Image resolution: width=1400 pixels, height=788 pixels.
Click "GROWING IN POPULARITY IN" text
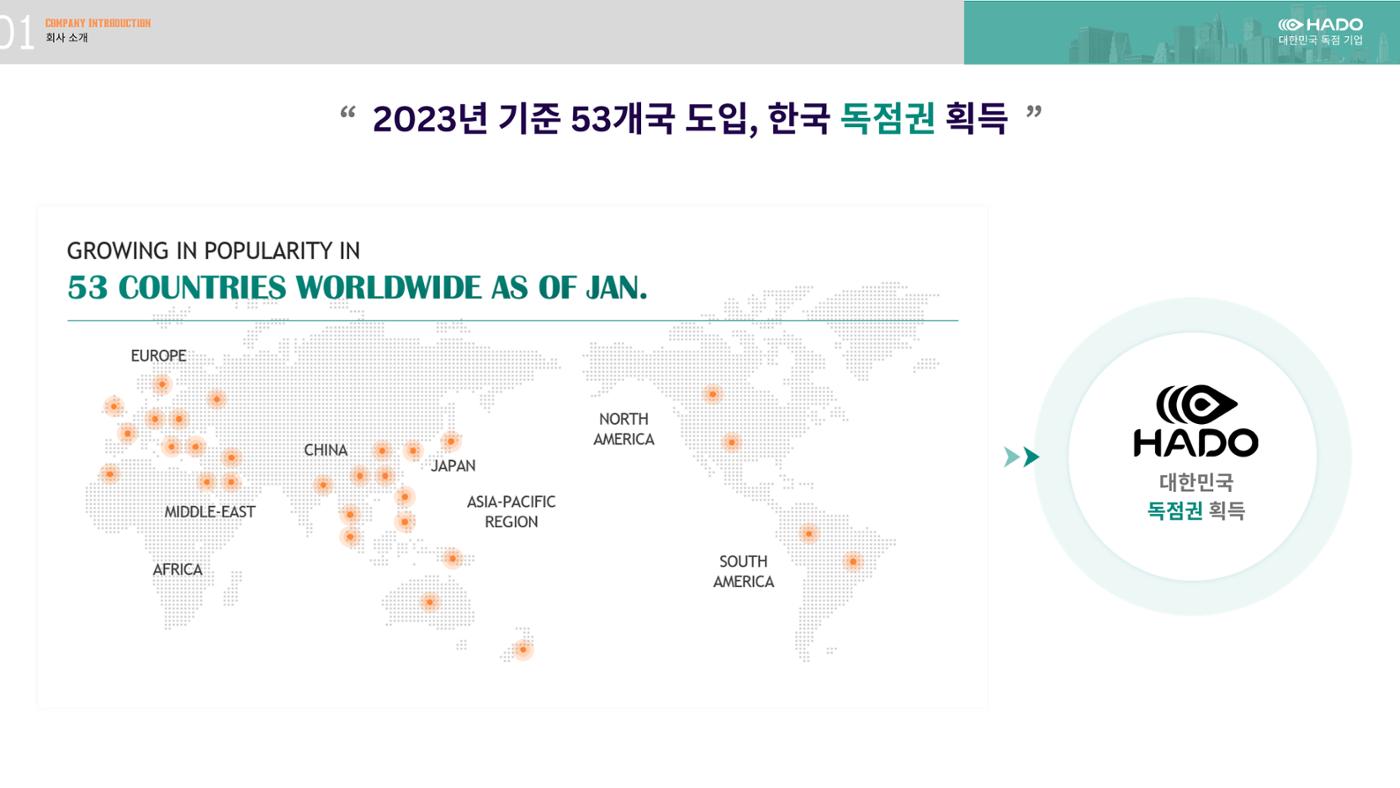[x=213, y=250]
